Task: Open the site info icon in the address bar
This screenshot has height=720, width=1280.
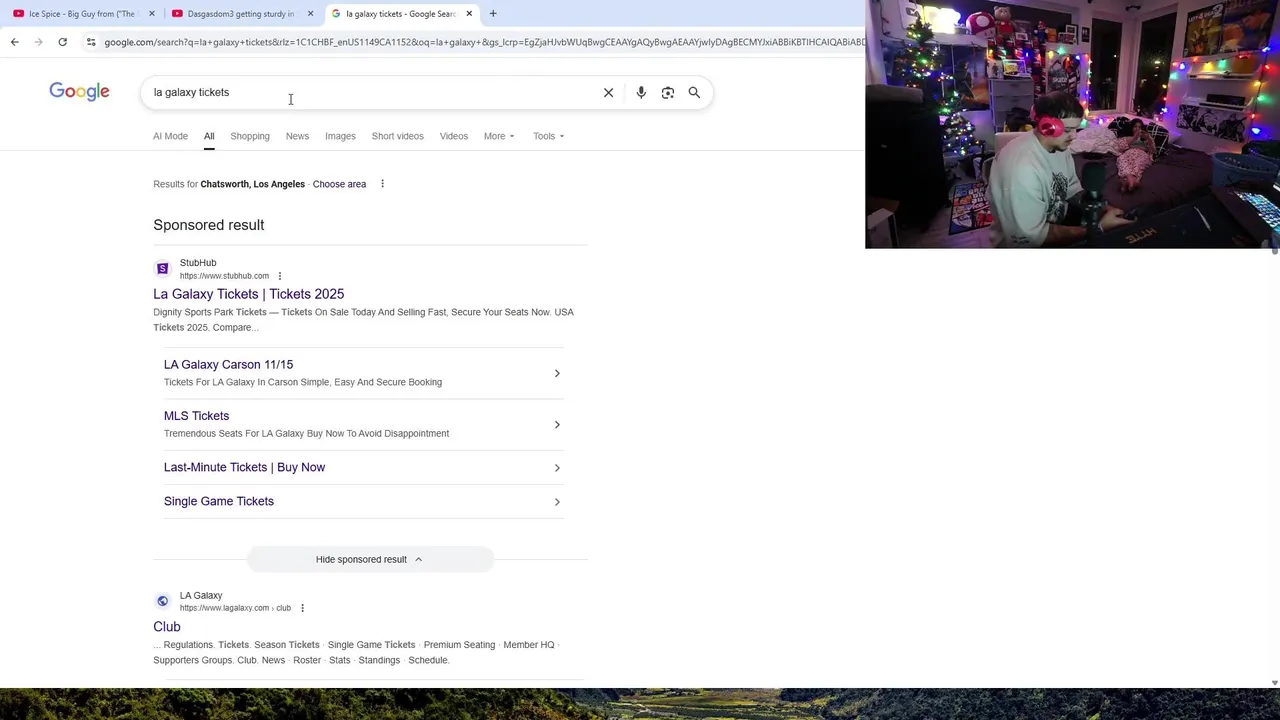Action: [x=91, y=42]
